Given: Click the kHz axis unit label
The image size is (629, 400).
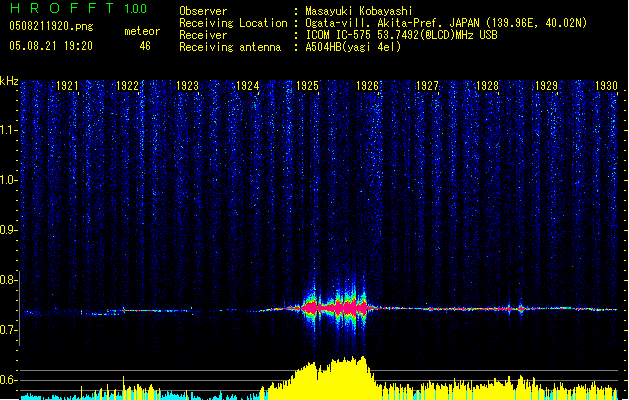Looking at the screenshot, I should pos(9,81).
